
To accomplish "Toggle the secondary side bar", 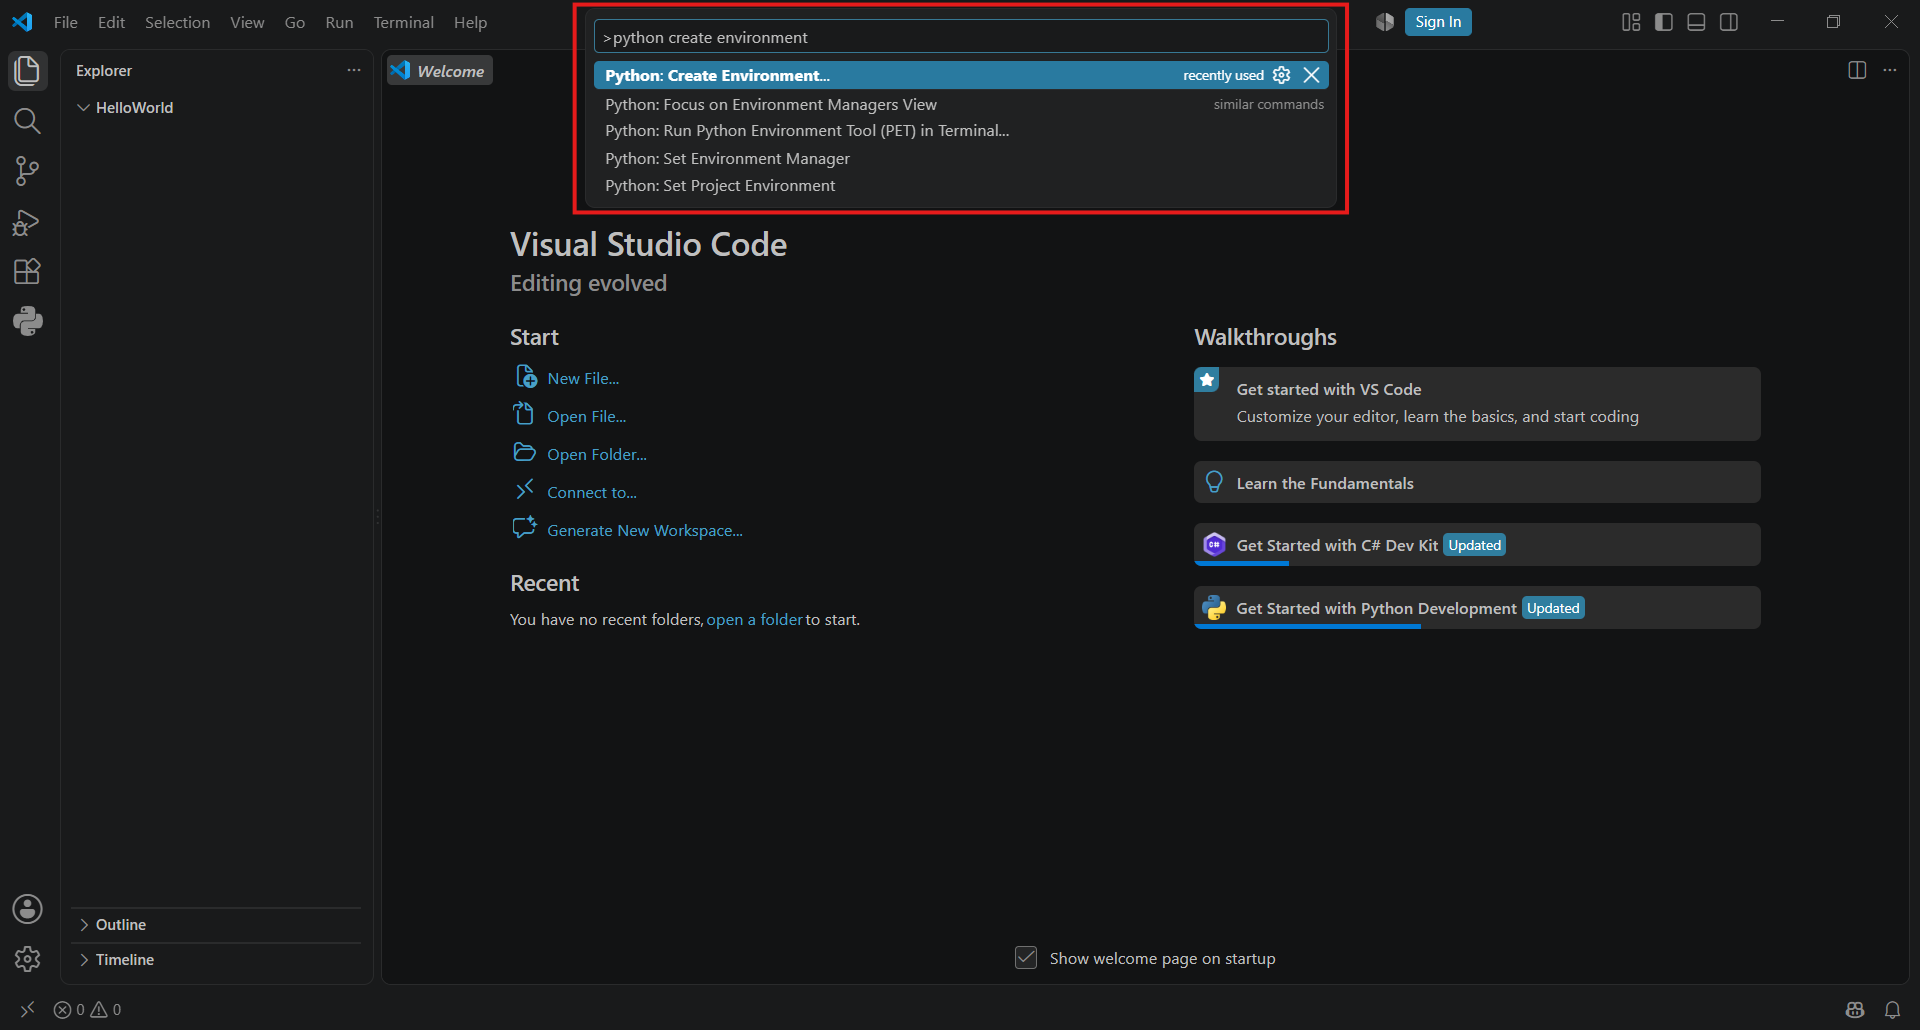I will [1729, 22].
